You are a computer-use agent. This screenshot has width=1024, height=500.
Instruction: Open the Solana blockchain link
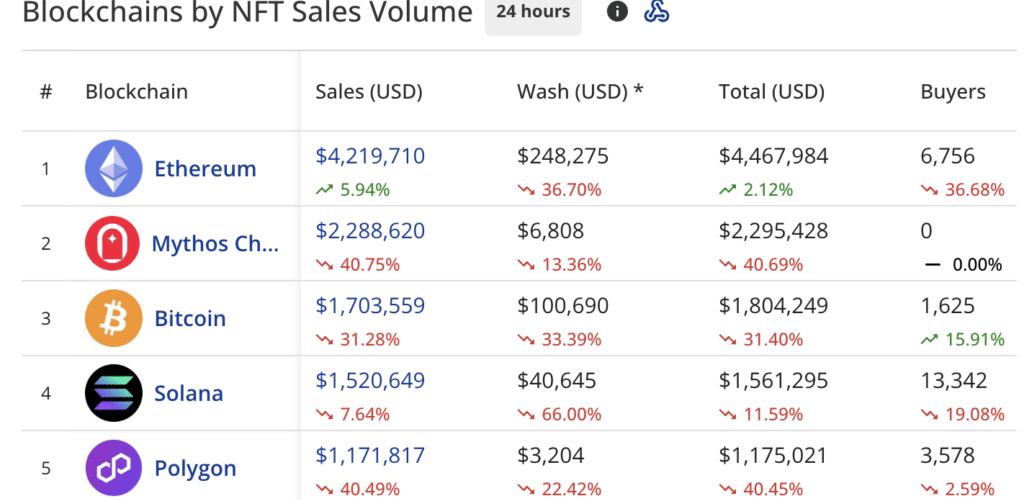190,394
